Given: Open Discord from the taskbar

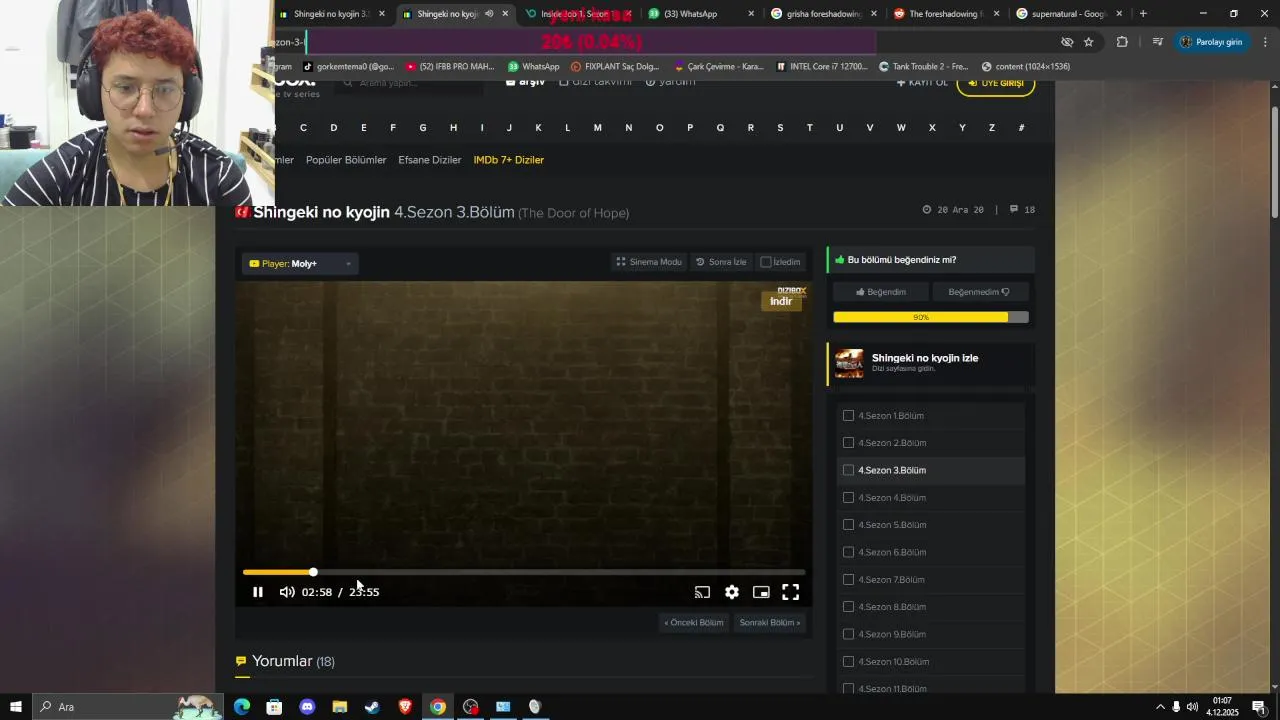Looking at the screenshot, I should tap(307, 707).
